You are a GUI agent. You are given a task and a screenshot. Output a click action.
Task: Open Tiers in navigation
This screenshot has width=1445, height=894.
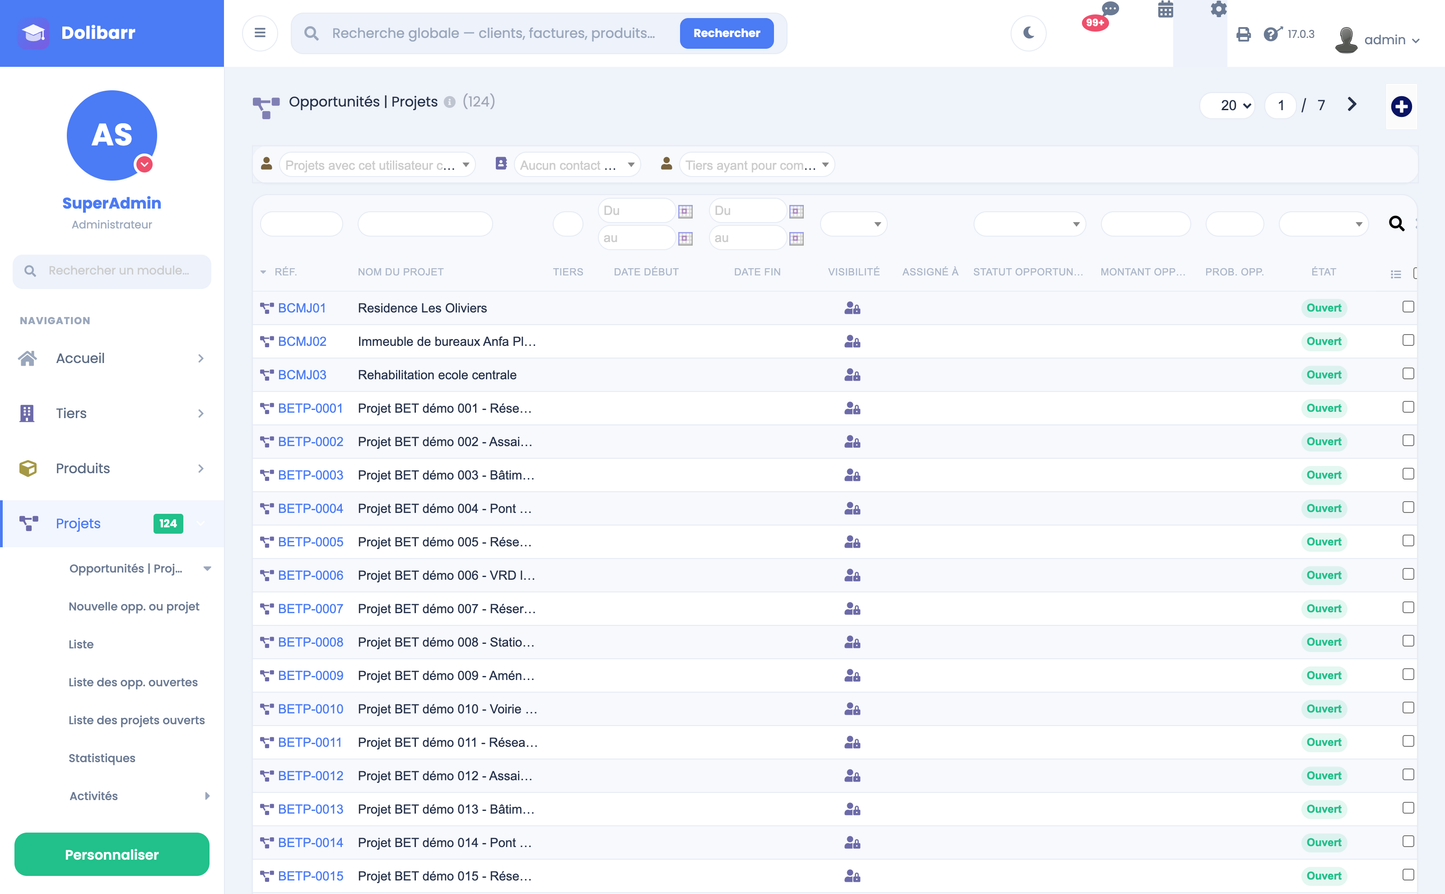[112, 413]
